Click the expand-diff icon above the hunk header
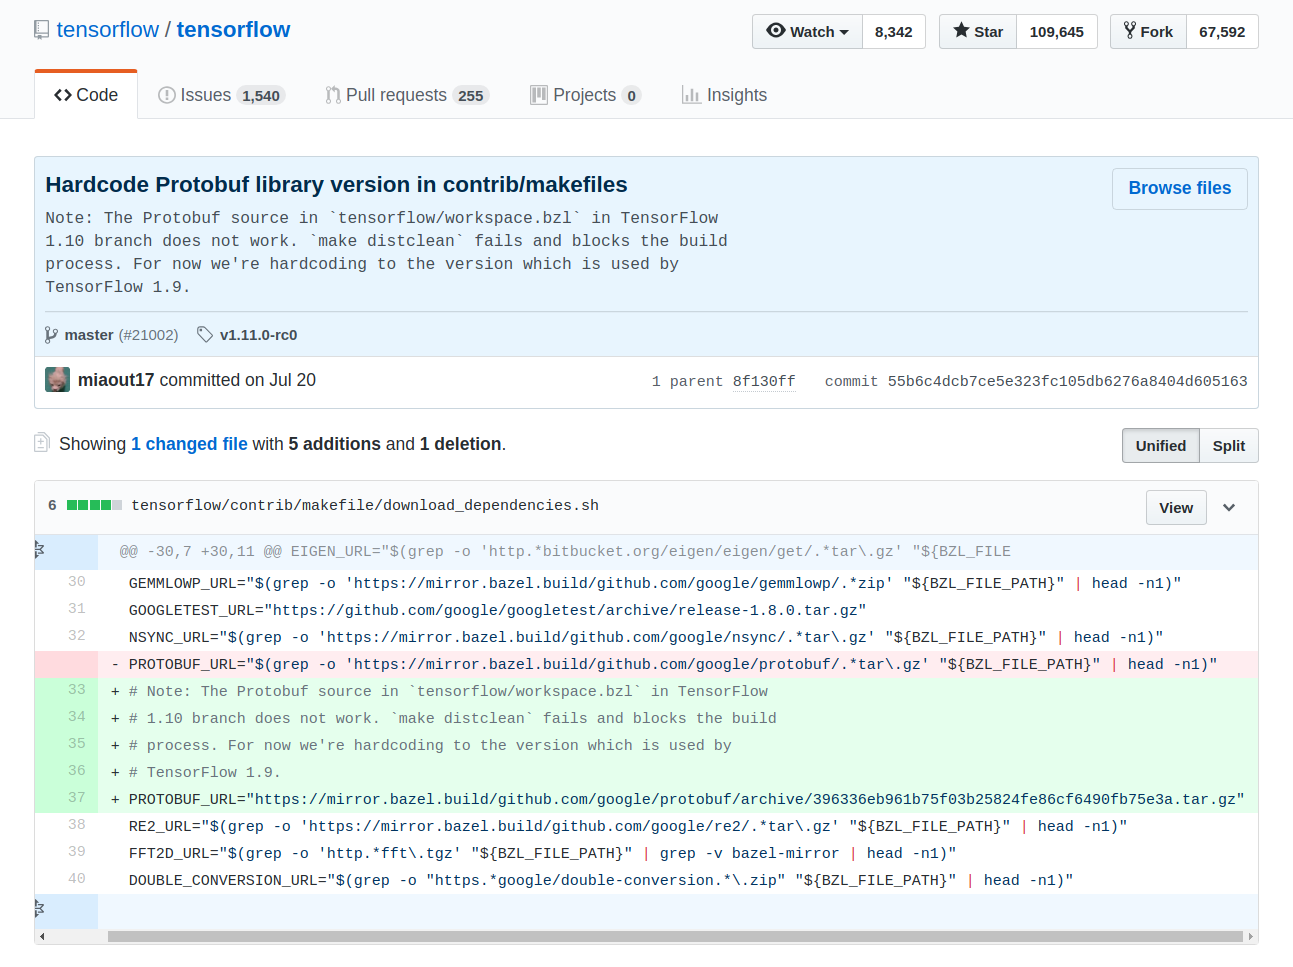The width and height of the screenshot is (1293, 967). click(x=39, y=549)
